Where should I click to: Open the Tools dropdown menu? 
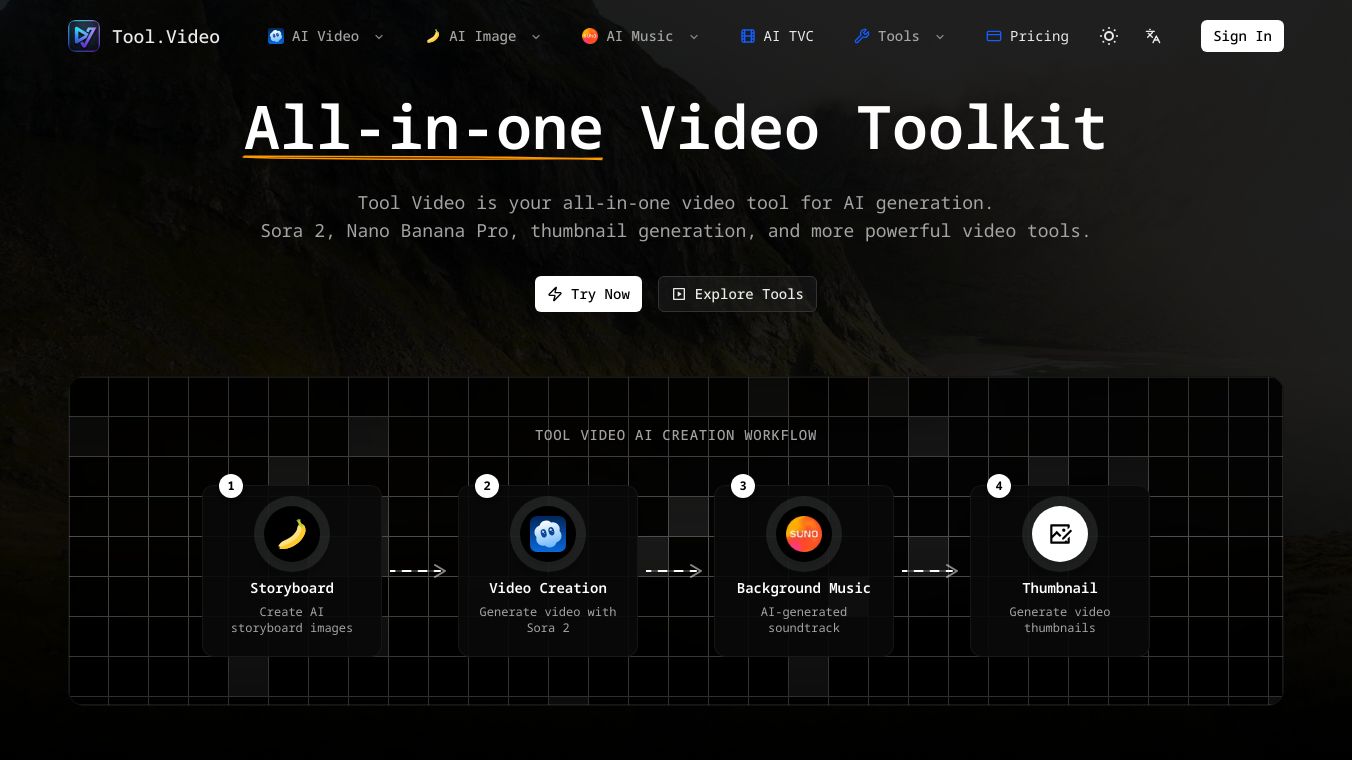click(x=898, y=36)
